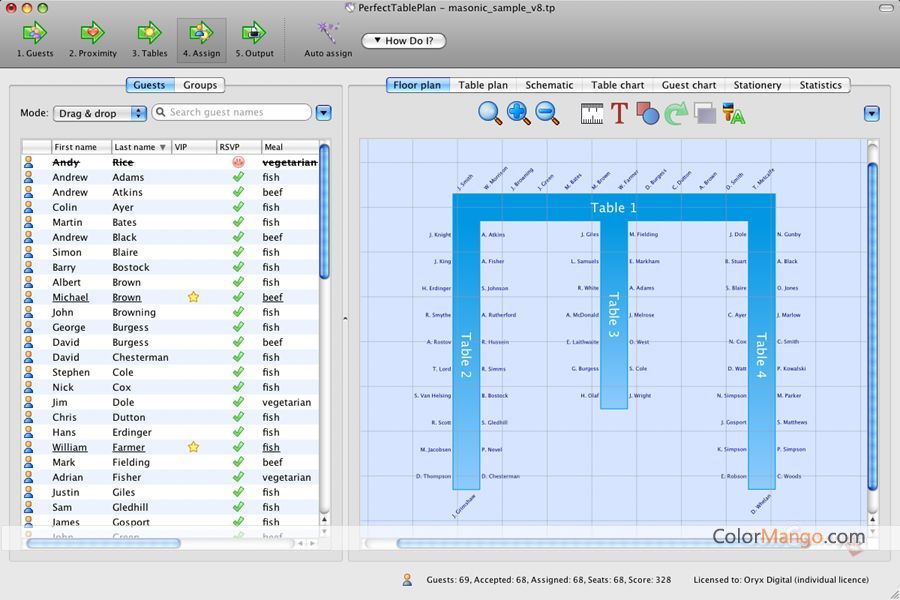Screen dimensions: 900x600
Task: Open the 2. Proximity step
Action: pos(92,33)
